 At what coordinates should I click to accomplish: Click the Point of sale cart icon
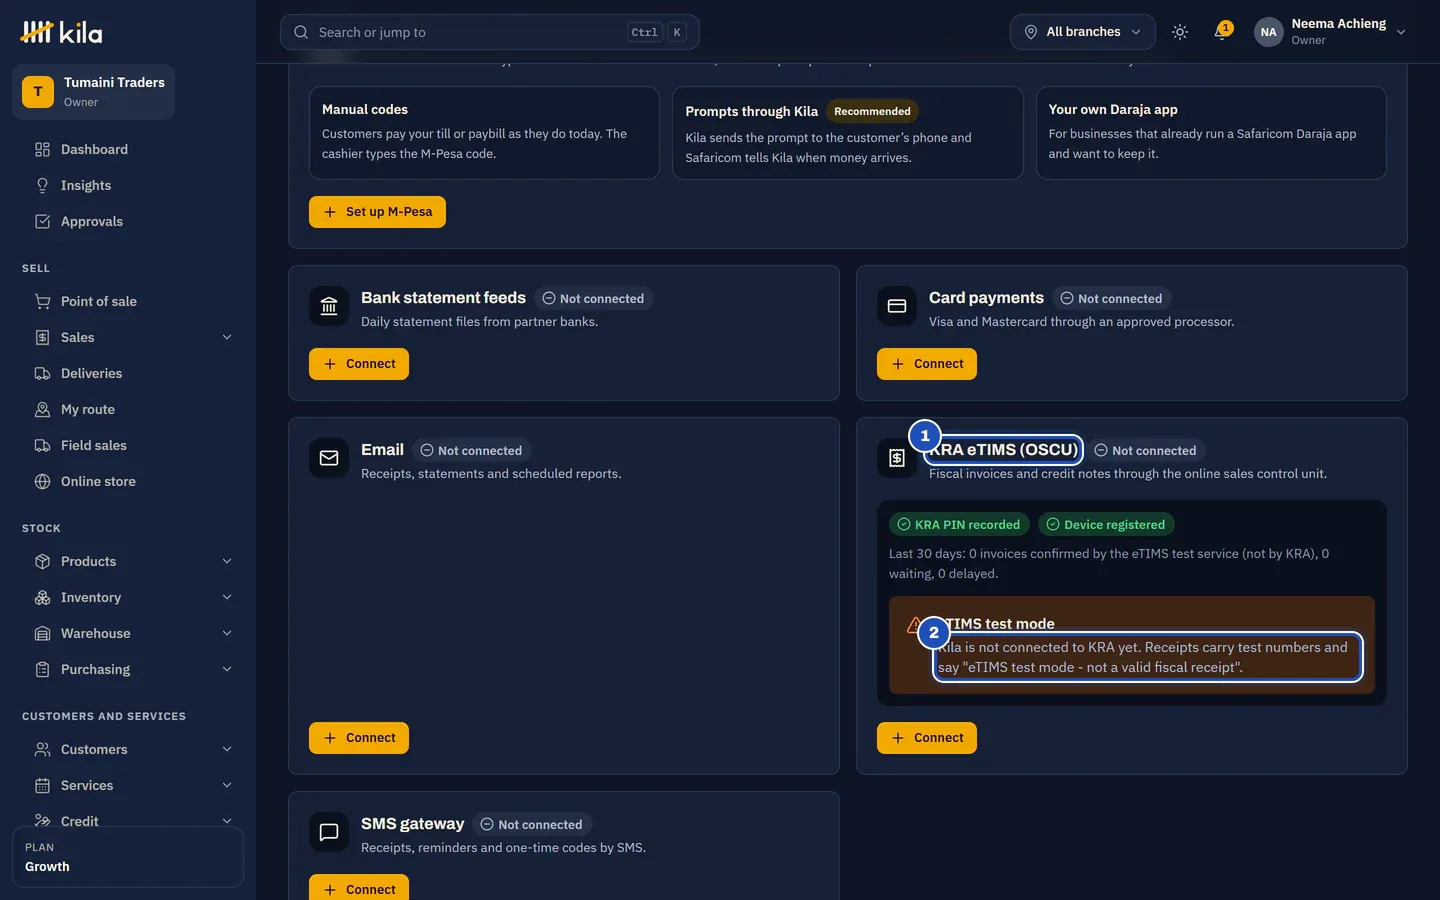(x=42, y=302)
